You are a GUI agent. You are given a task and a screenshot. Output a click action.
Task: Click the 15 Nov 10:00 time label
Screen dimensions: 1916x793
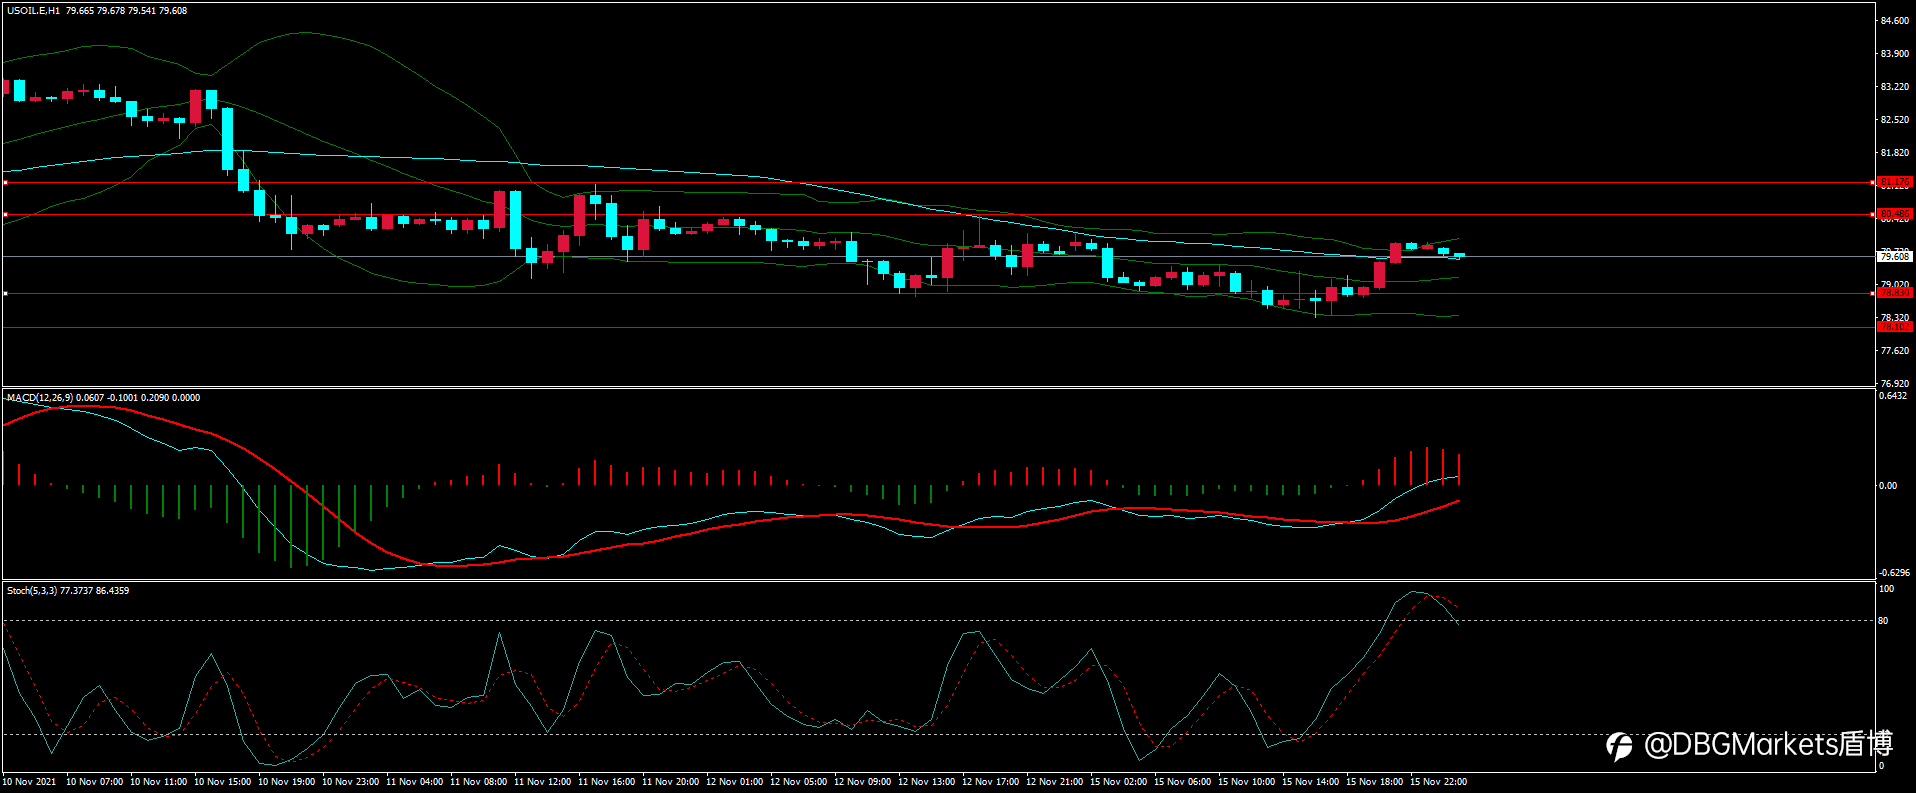[x=1246, y=782]
